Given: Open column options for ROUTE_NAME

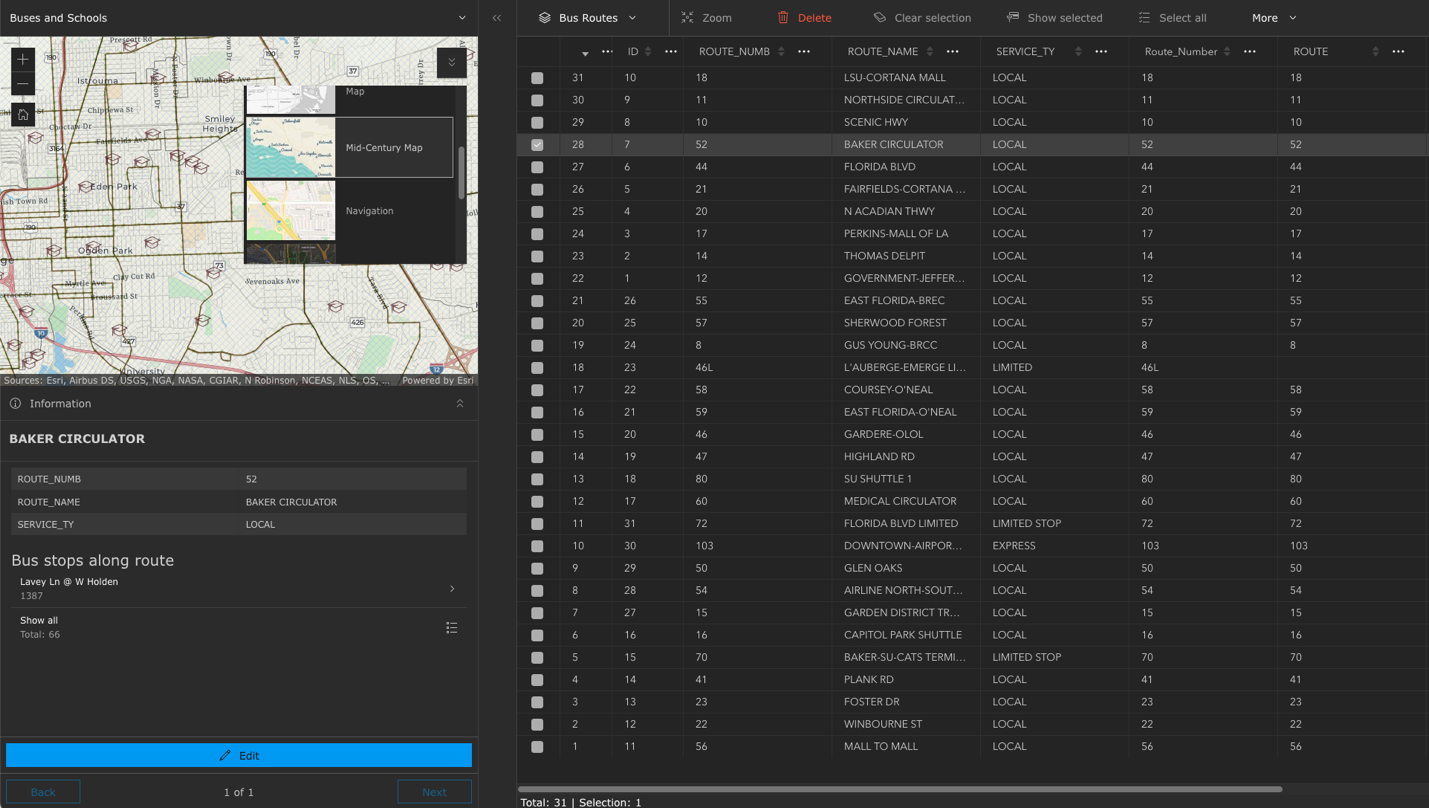Looking at the screenshot, I should pyautogui.click(x=952, y=51).
